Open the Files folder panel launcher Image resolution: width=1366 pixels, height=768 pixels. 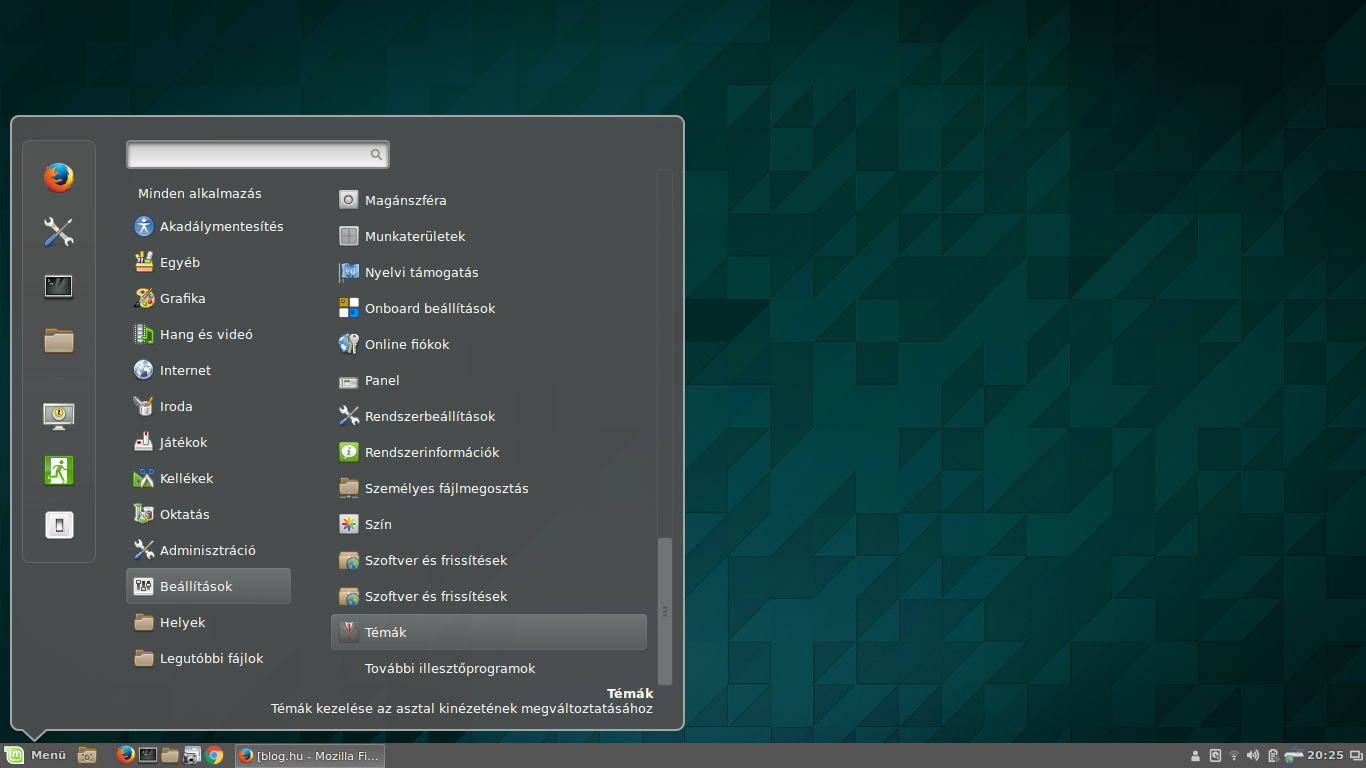[x=170, y=755]
